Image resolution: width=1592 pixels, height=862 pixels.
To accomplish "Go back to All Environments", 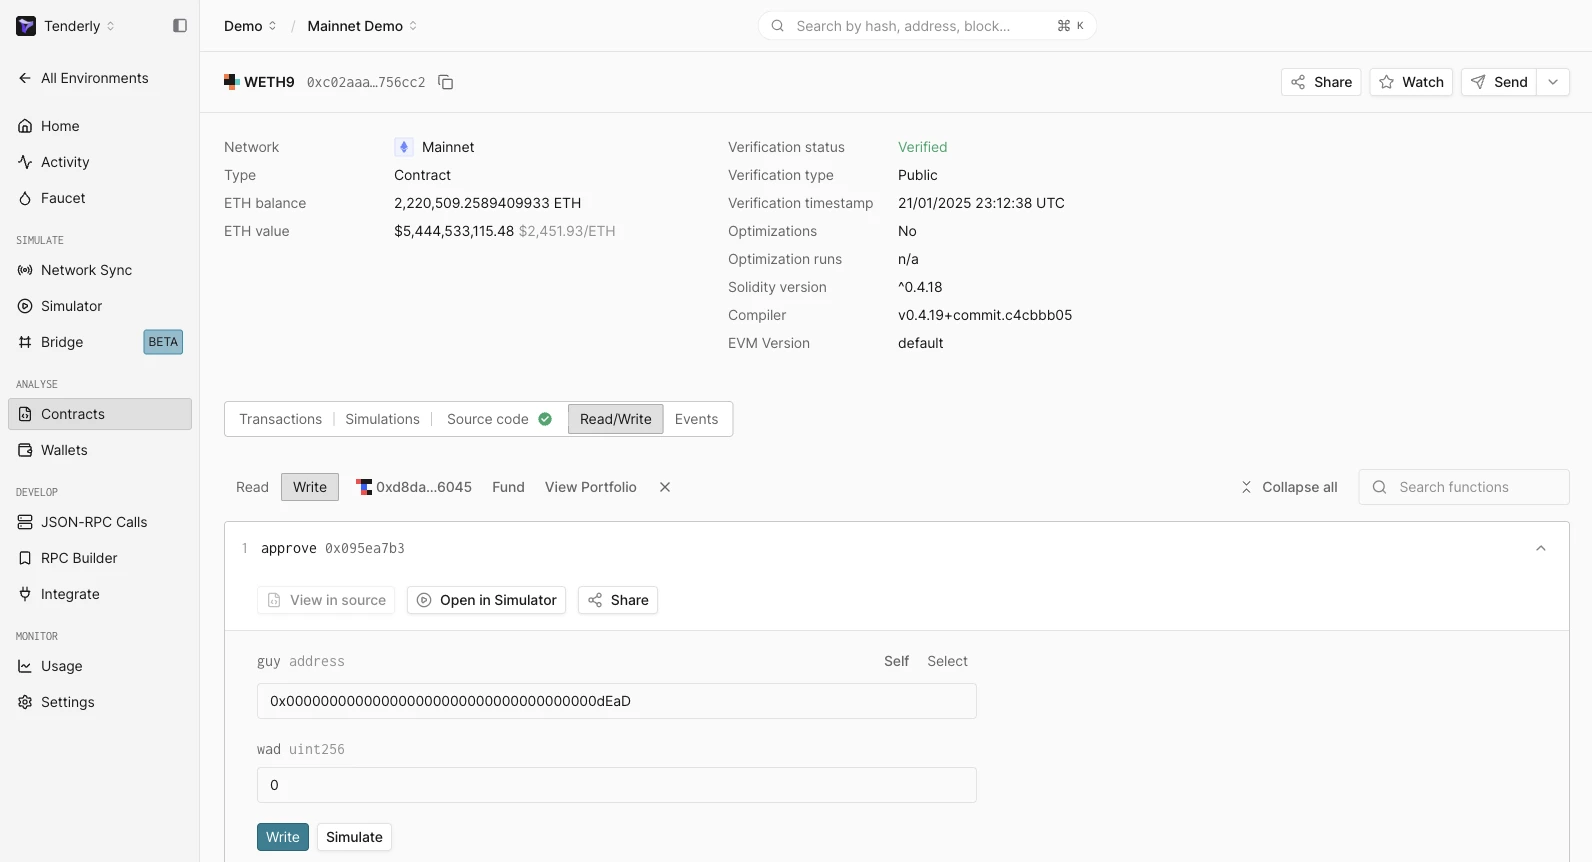I will [x=84, y=78].
